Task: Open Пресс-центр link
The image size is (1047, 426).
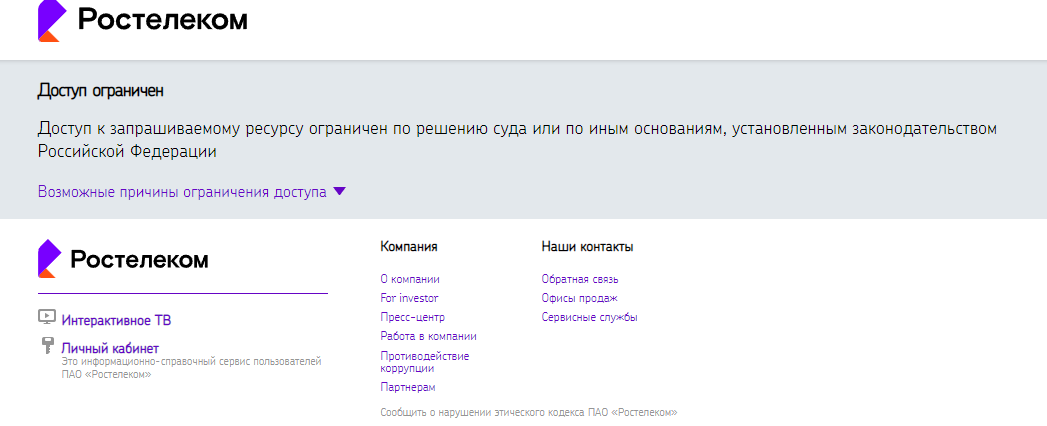Action: 413,317
